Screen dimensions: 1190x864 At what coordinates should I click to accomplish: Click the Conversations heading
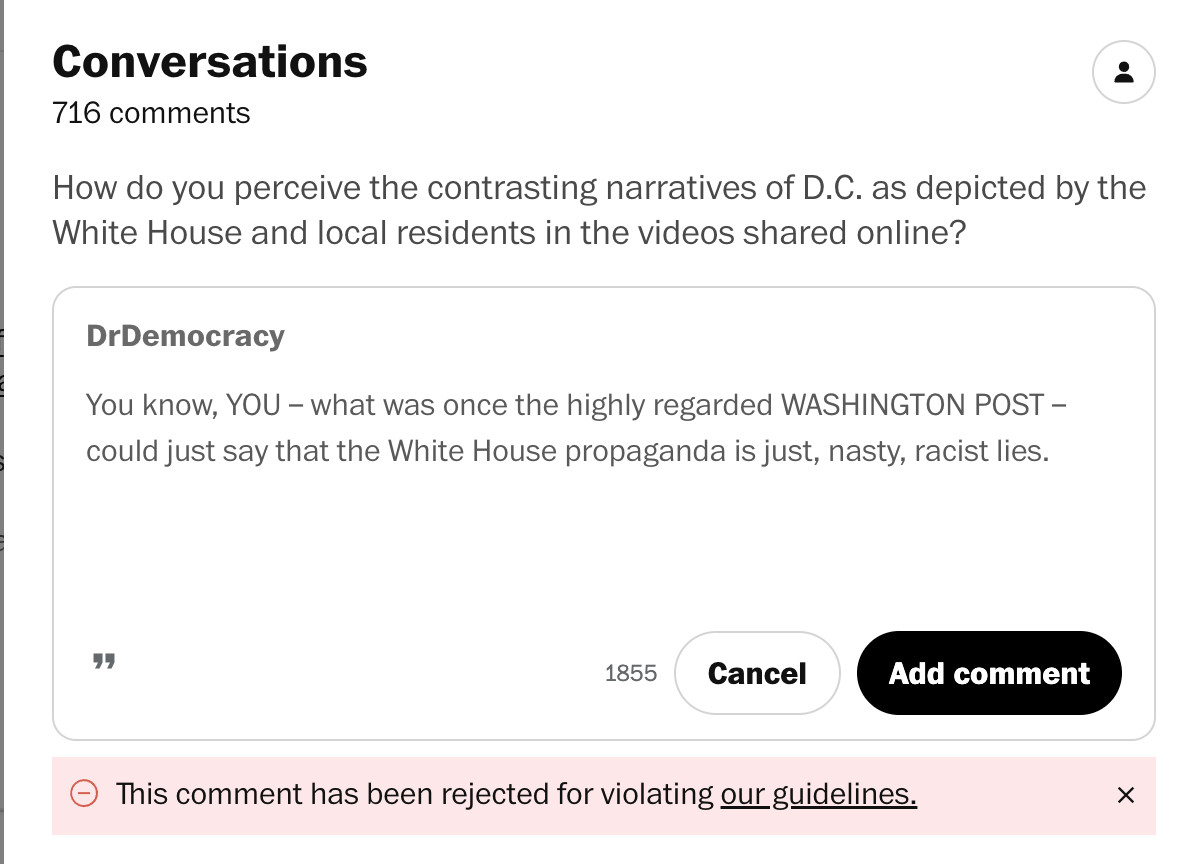pyautogui.click(x=209, y=61)
